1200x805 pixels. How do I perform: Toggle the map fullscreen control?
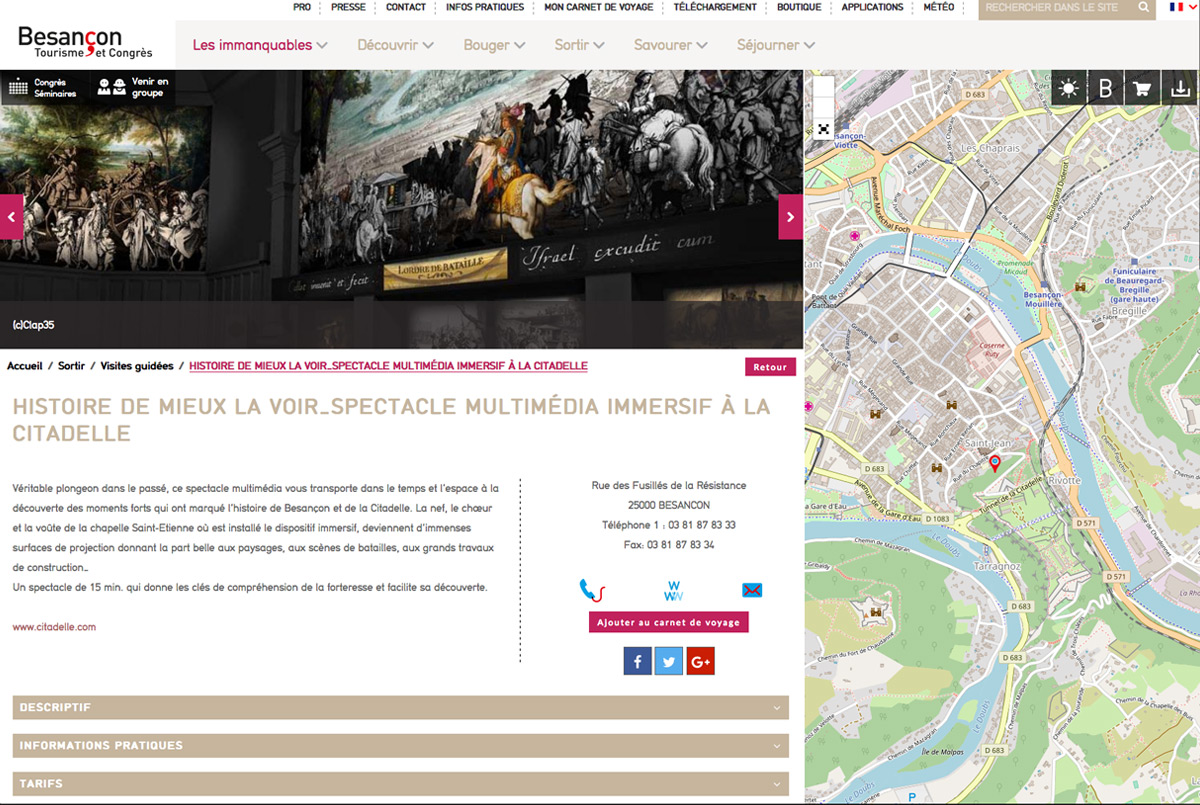point(823,128)
